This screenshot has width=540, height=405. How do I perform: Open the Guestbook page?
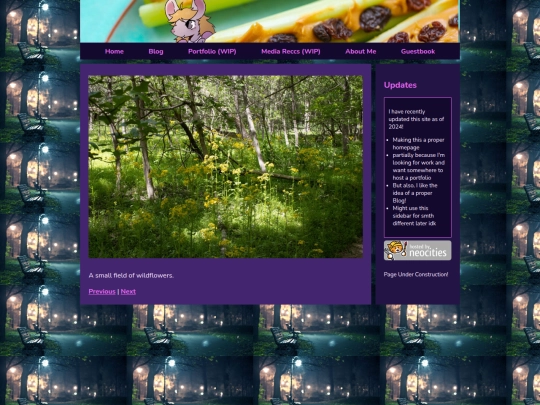(418, 51)
